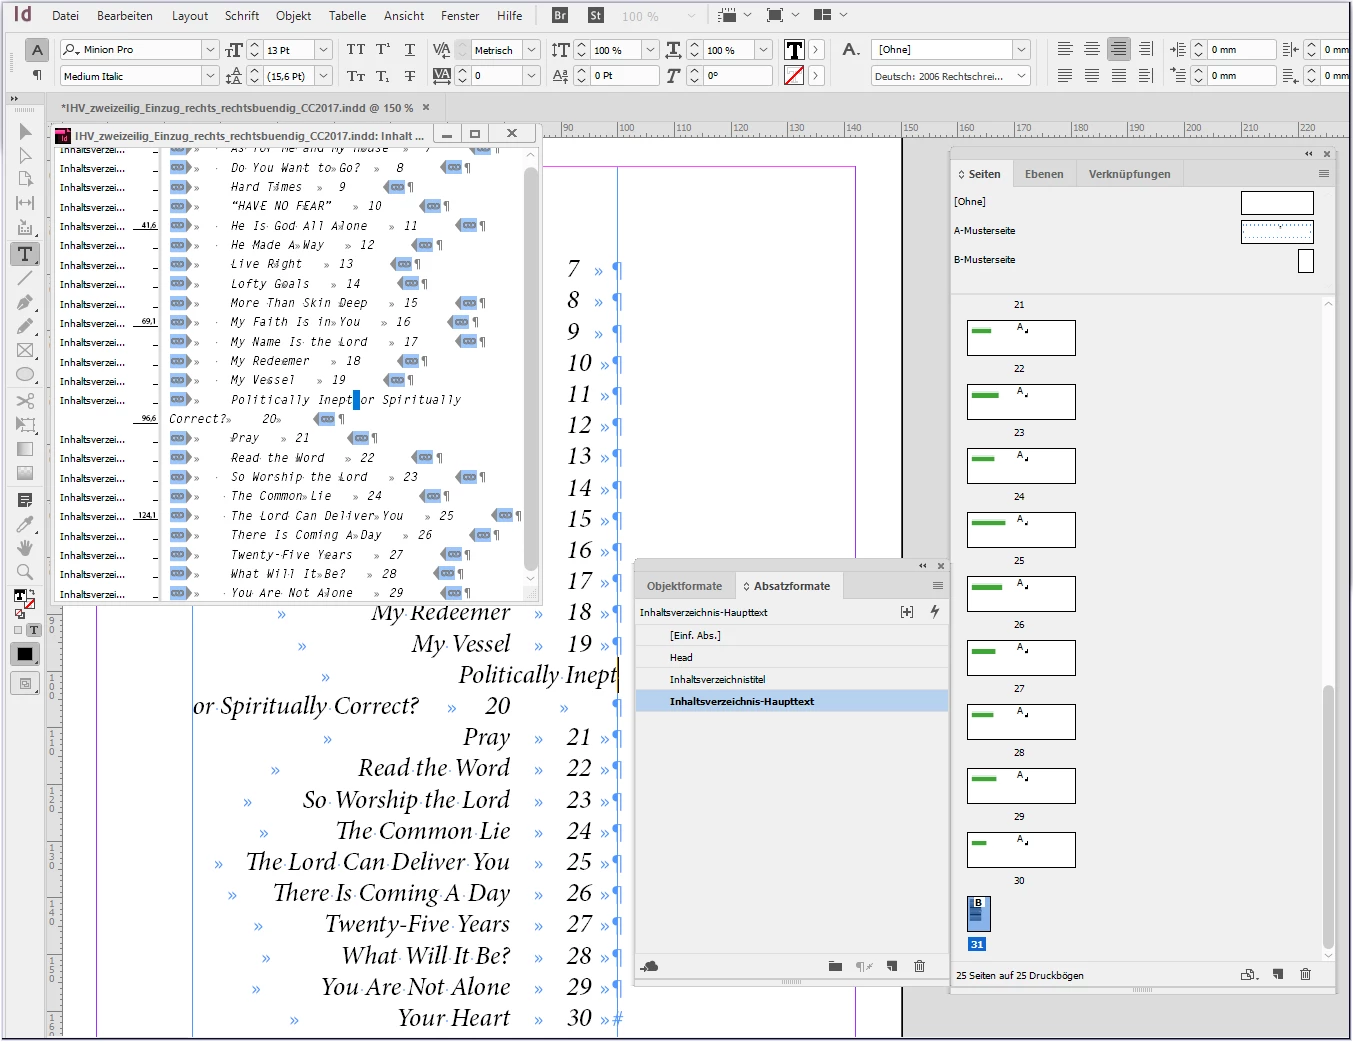Select the Head paragraph style

tap(791, 657)
